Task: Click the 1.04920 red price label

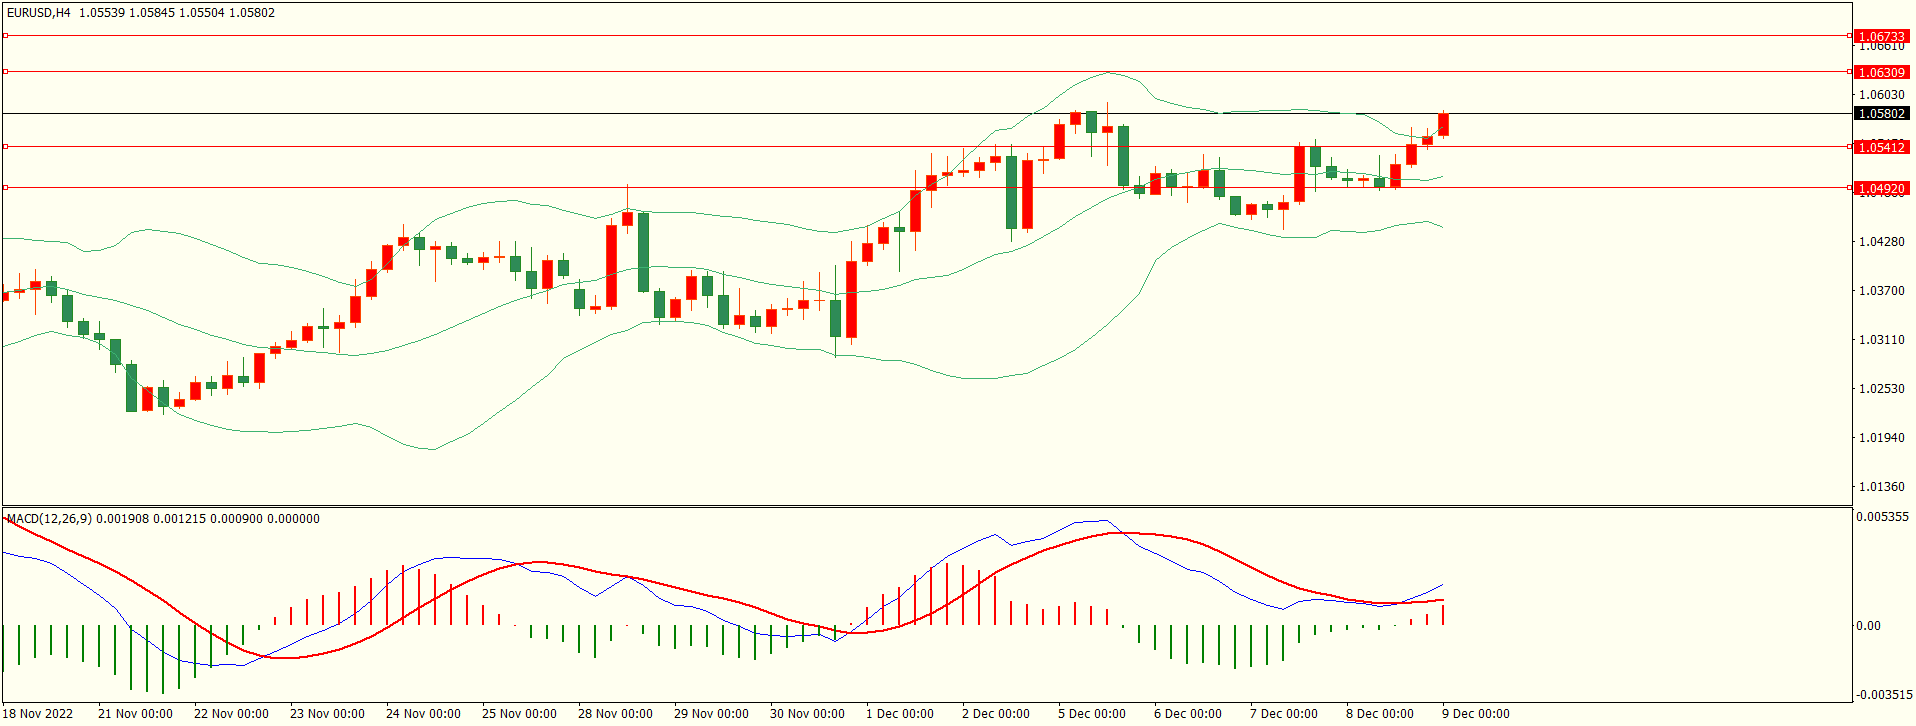Action: pos(1881,188)
